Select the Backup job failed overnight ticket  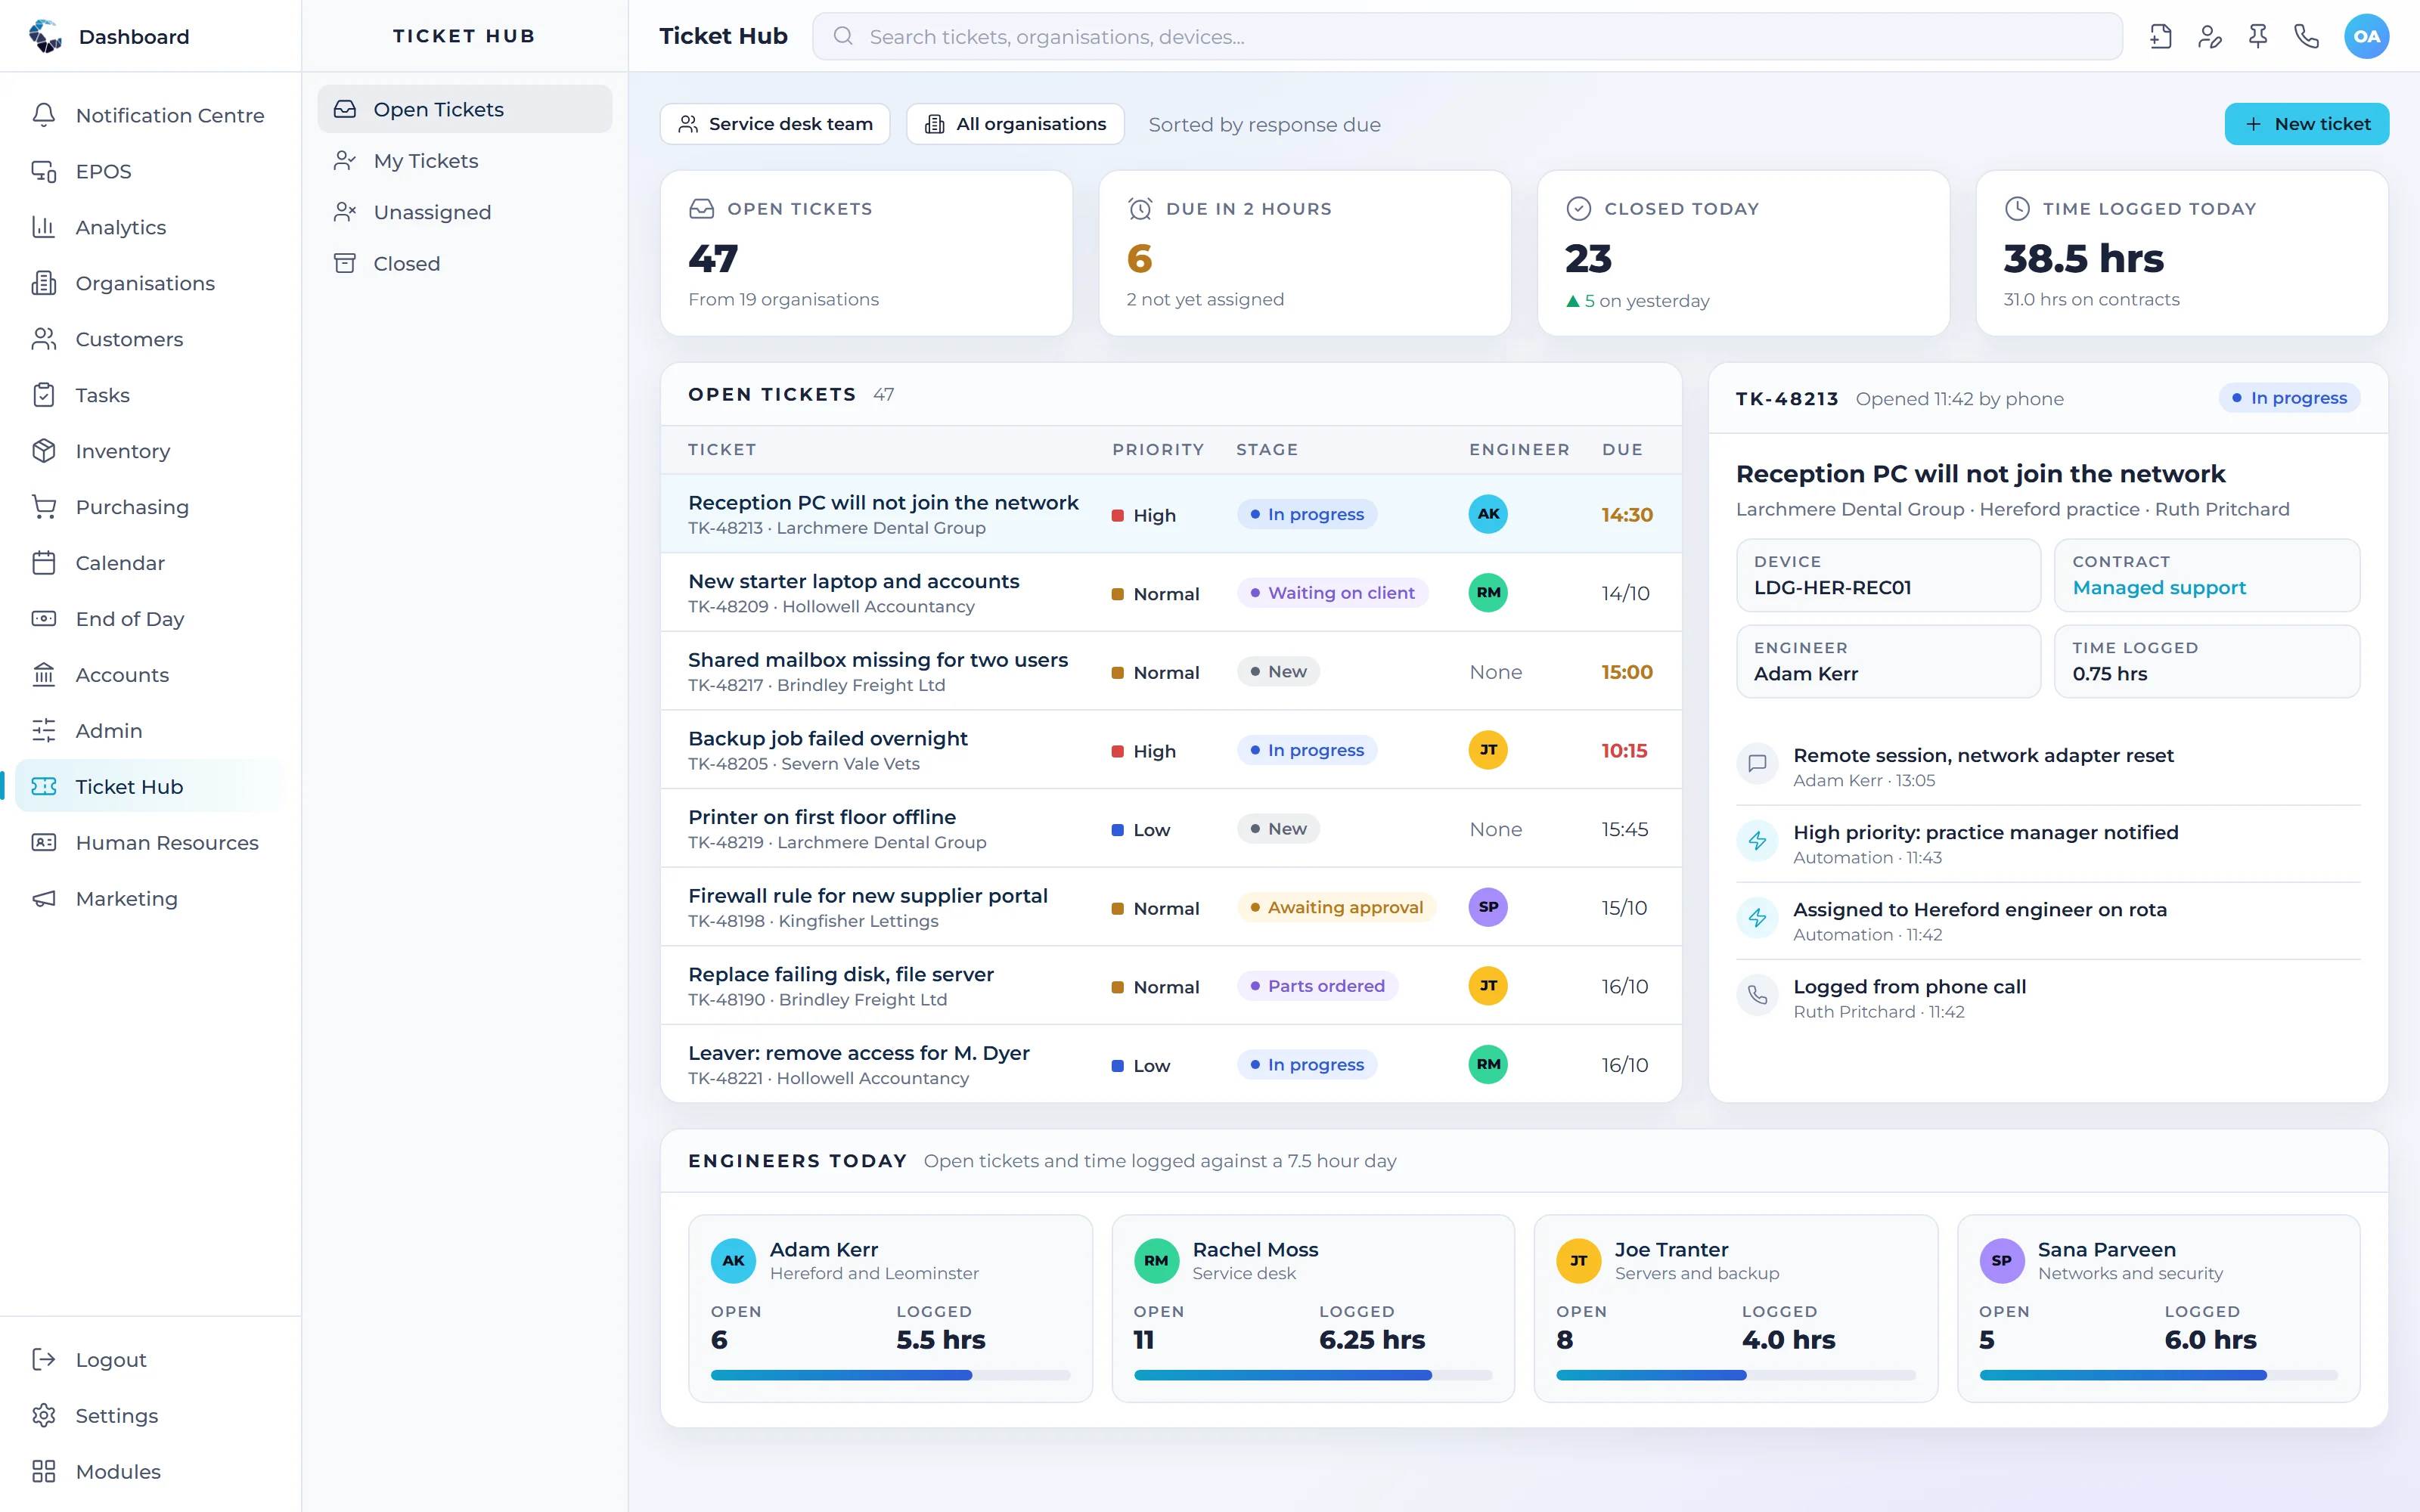point(1171,750)
